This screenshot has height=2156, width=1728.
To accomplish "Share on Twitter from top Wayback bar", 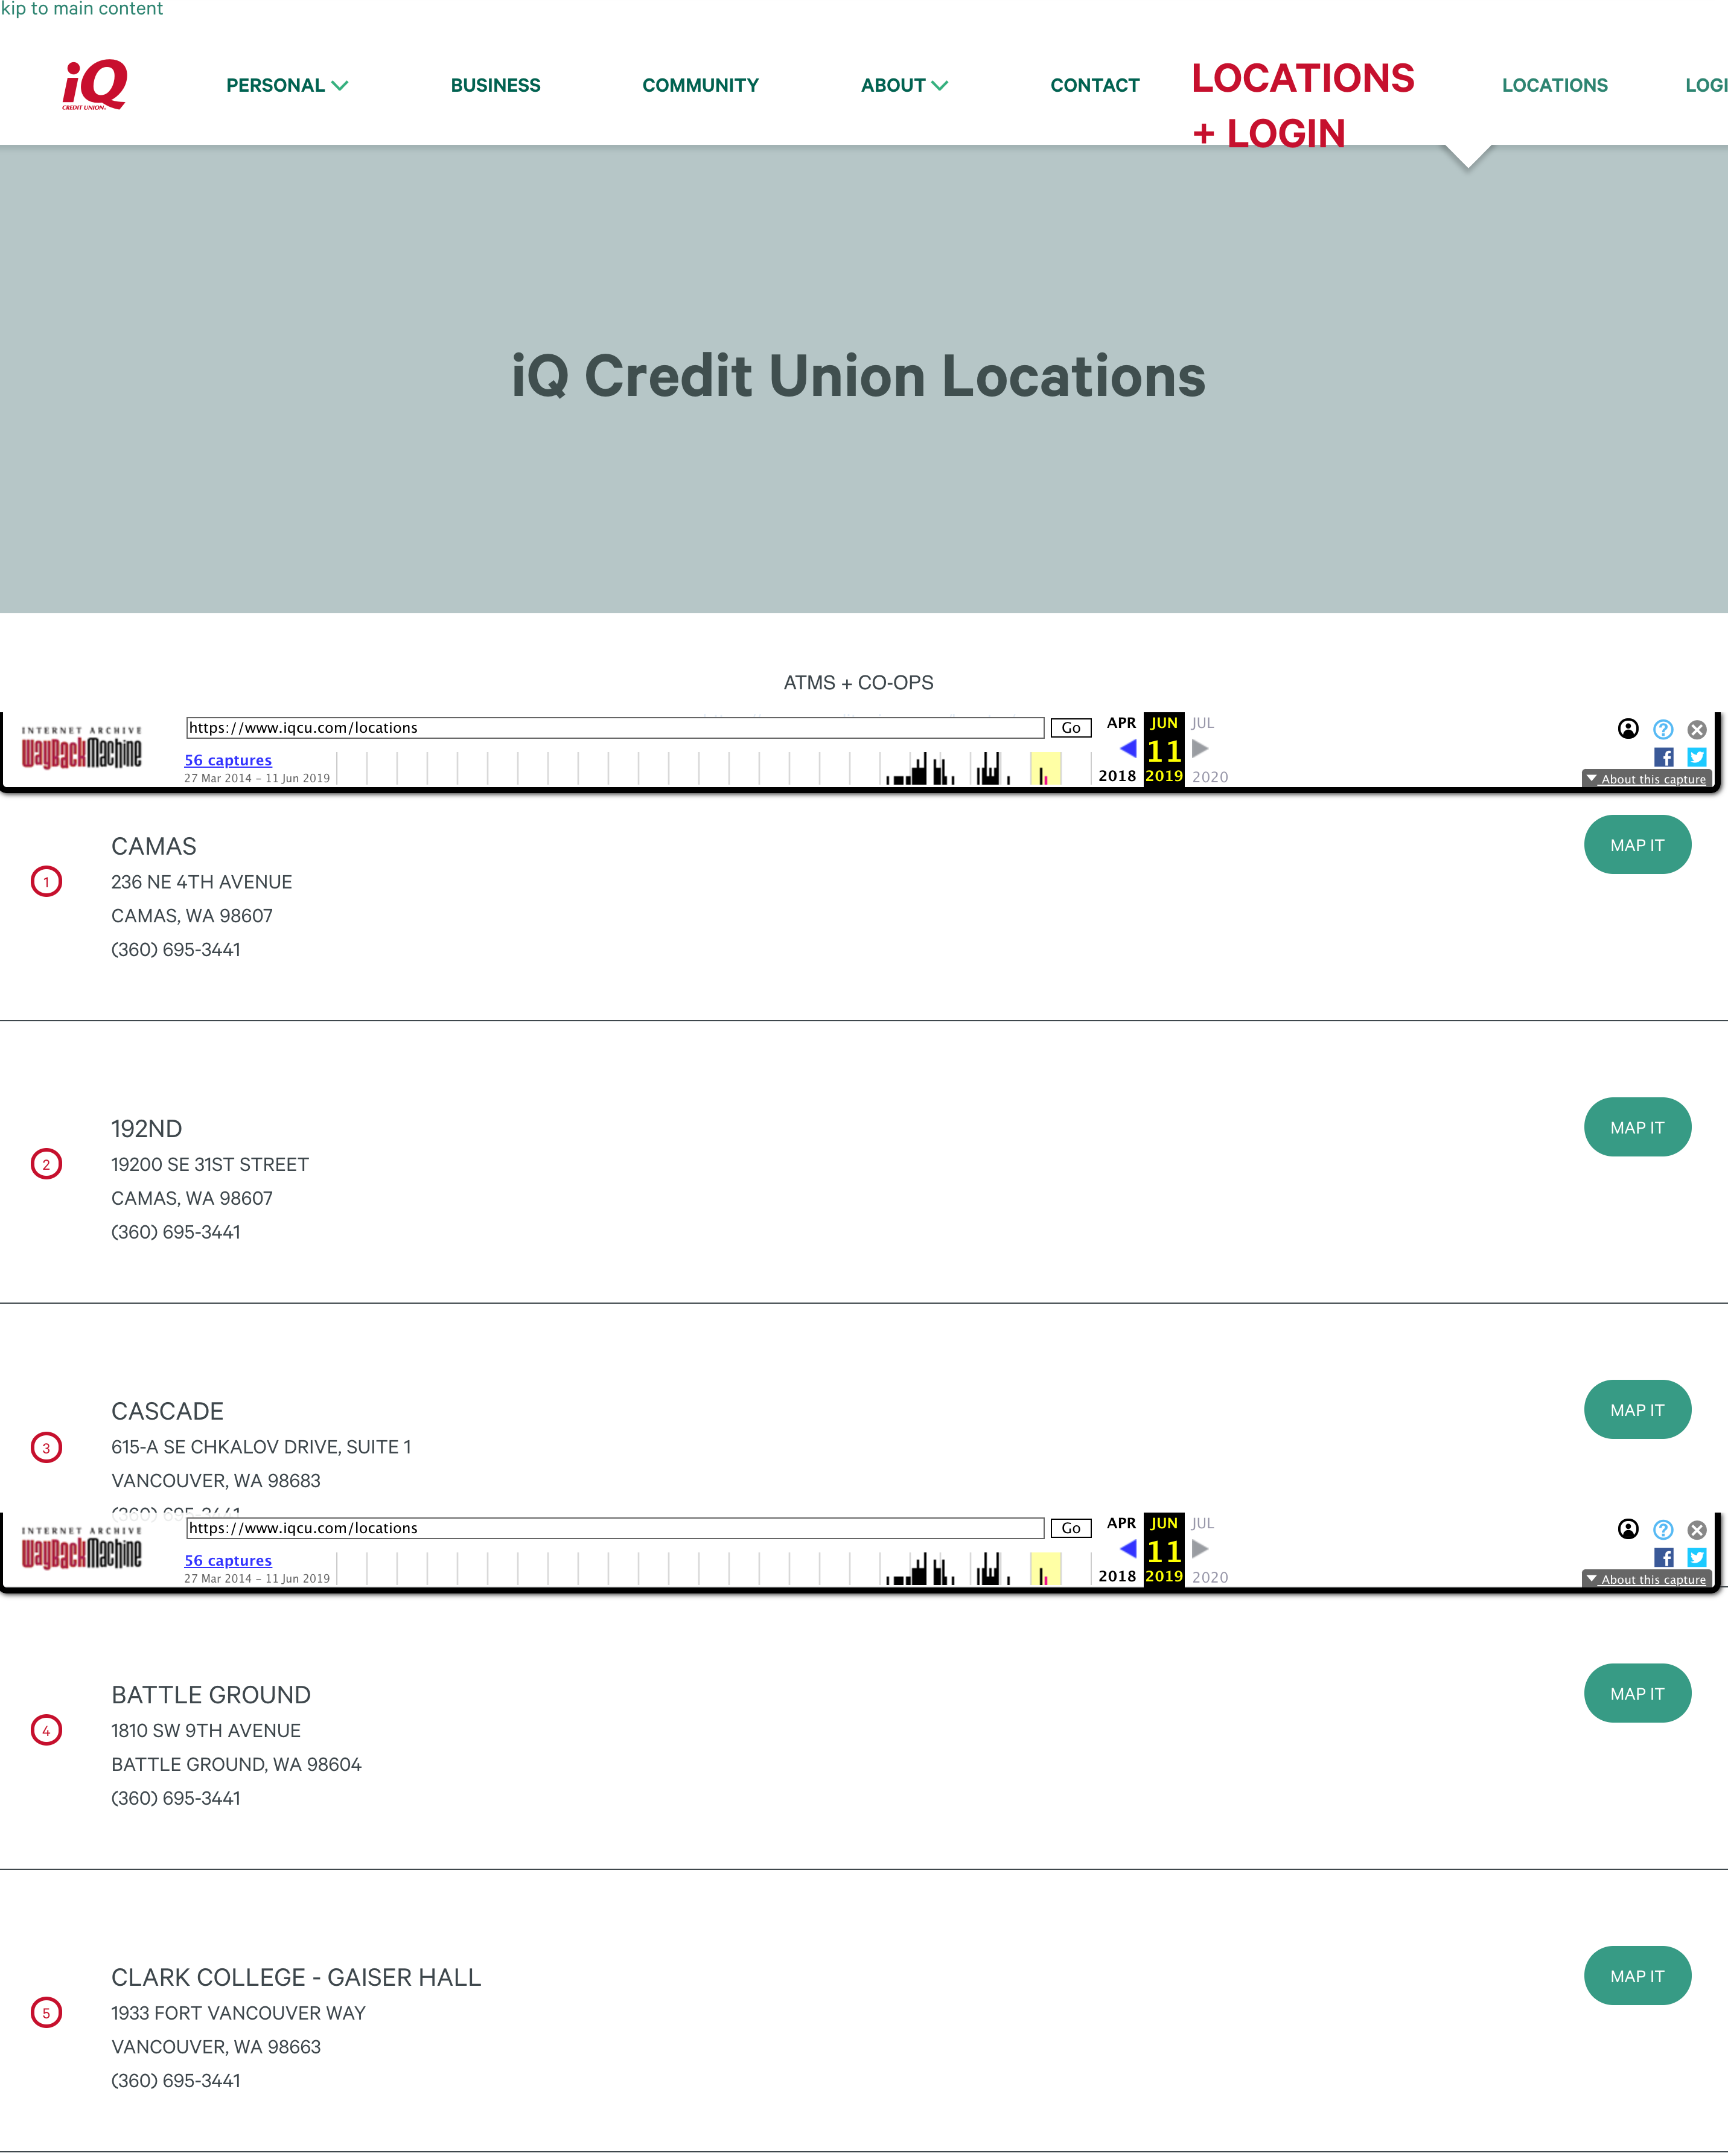I will [x=1697, y=757].
